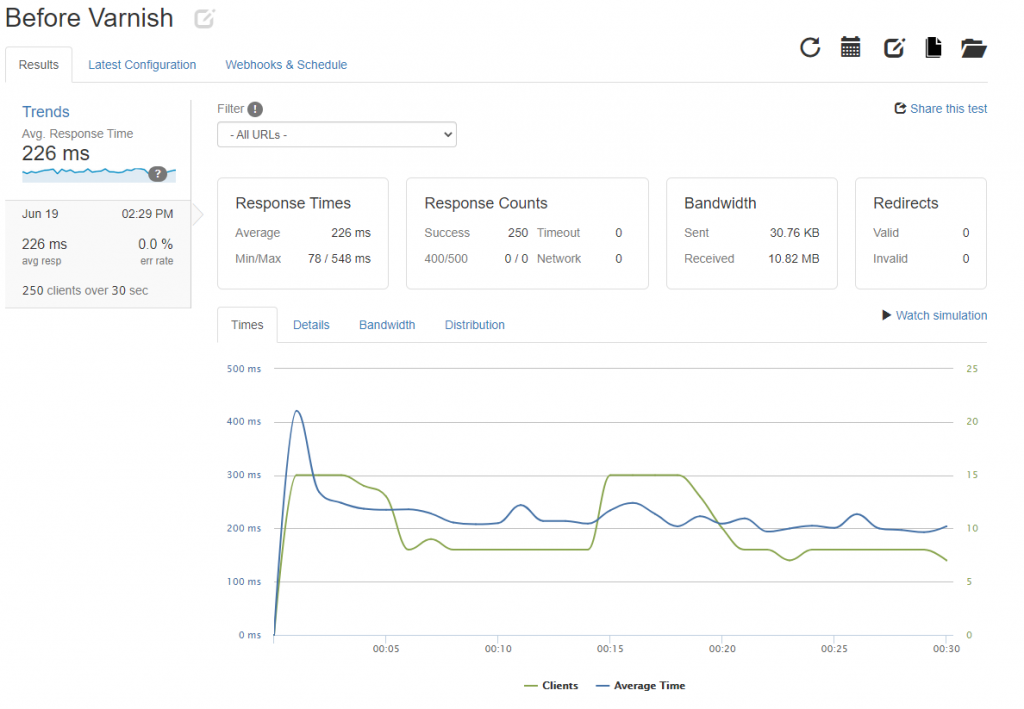Click the 250 clients over 30 sec text
This screenshot has height=709, width=1024.
click(x=85, y=291)
